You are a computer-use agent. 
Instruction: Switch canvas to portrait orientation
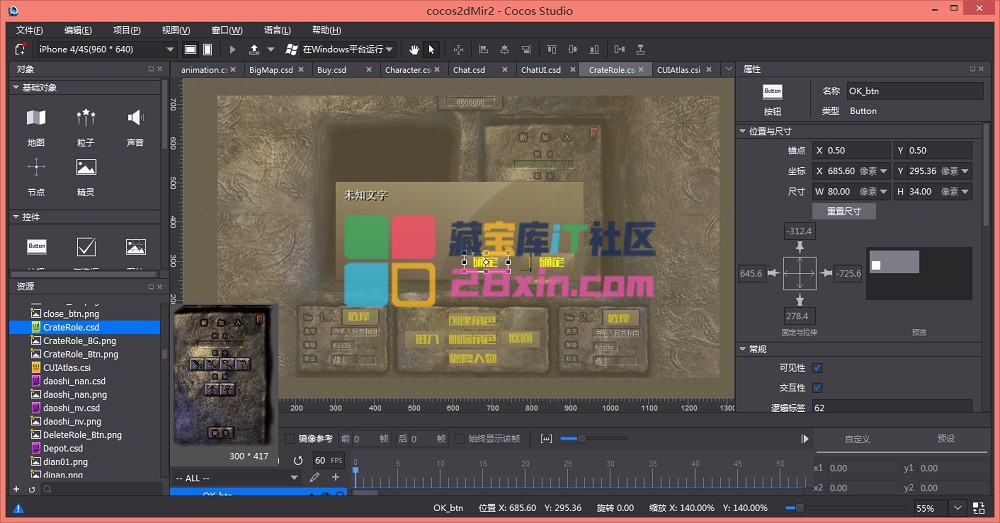click(207, 49)
